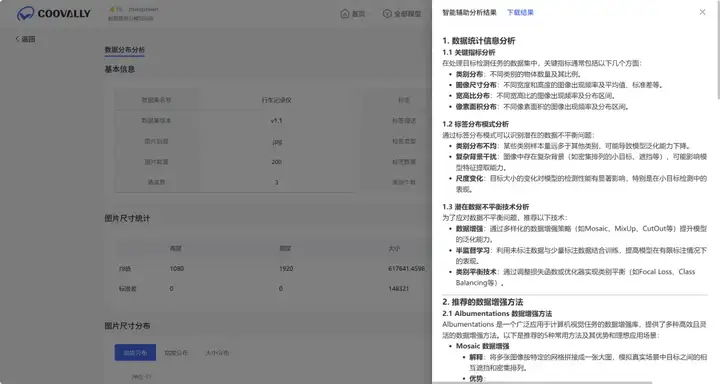Click the jpg format cell
This screenshot has width=720, height=384.
tap(277, 141)
